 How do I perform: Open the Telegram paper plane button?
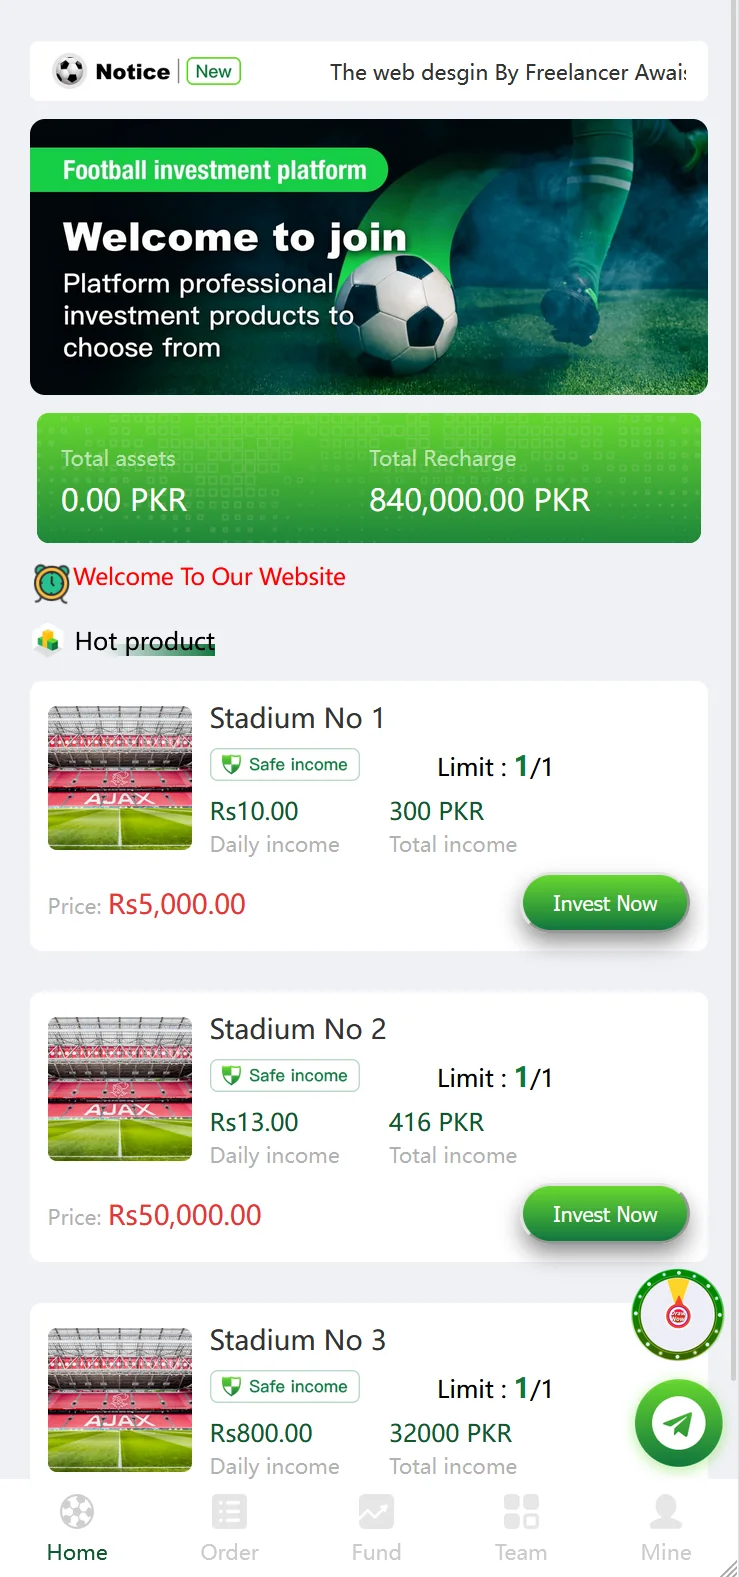[x=678, y=1423]
